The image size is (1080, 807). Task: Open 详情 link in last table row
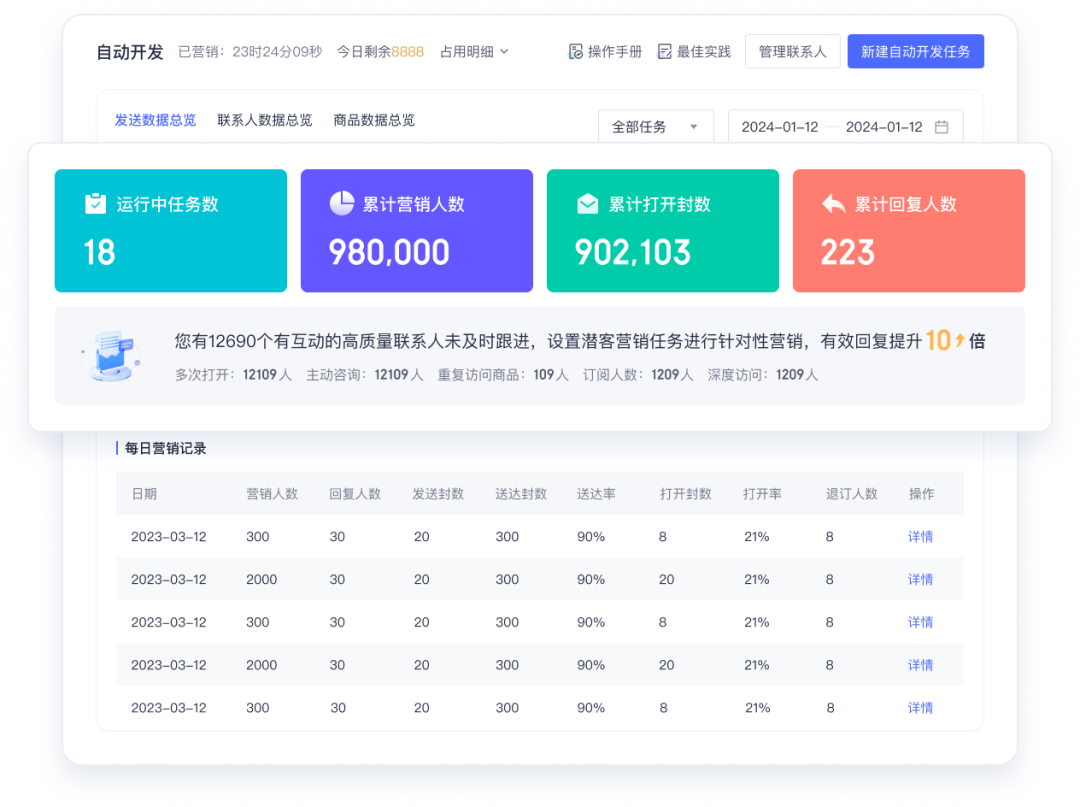920,708
